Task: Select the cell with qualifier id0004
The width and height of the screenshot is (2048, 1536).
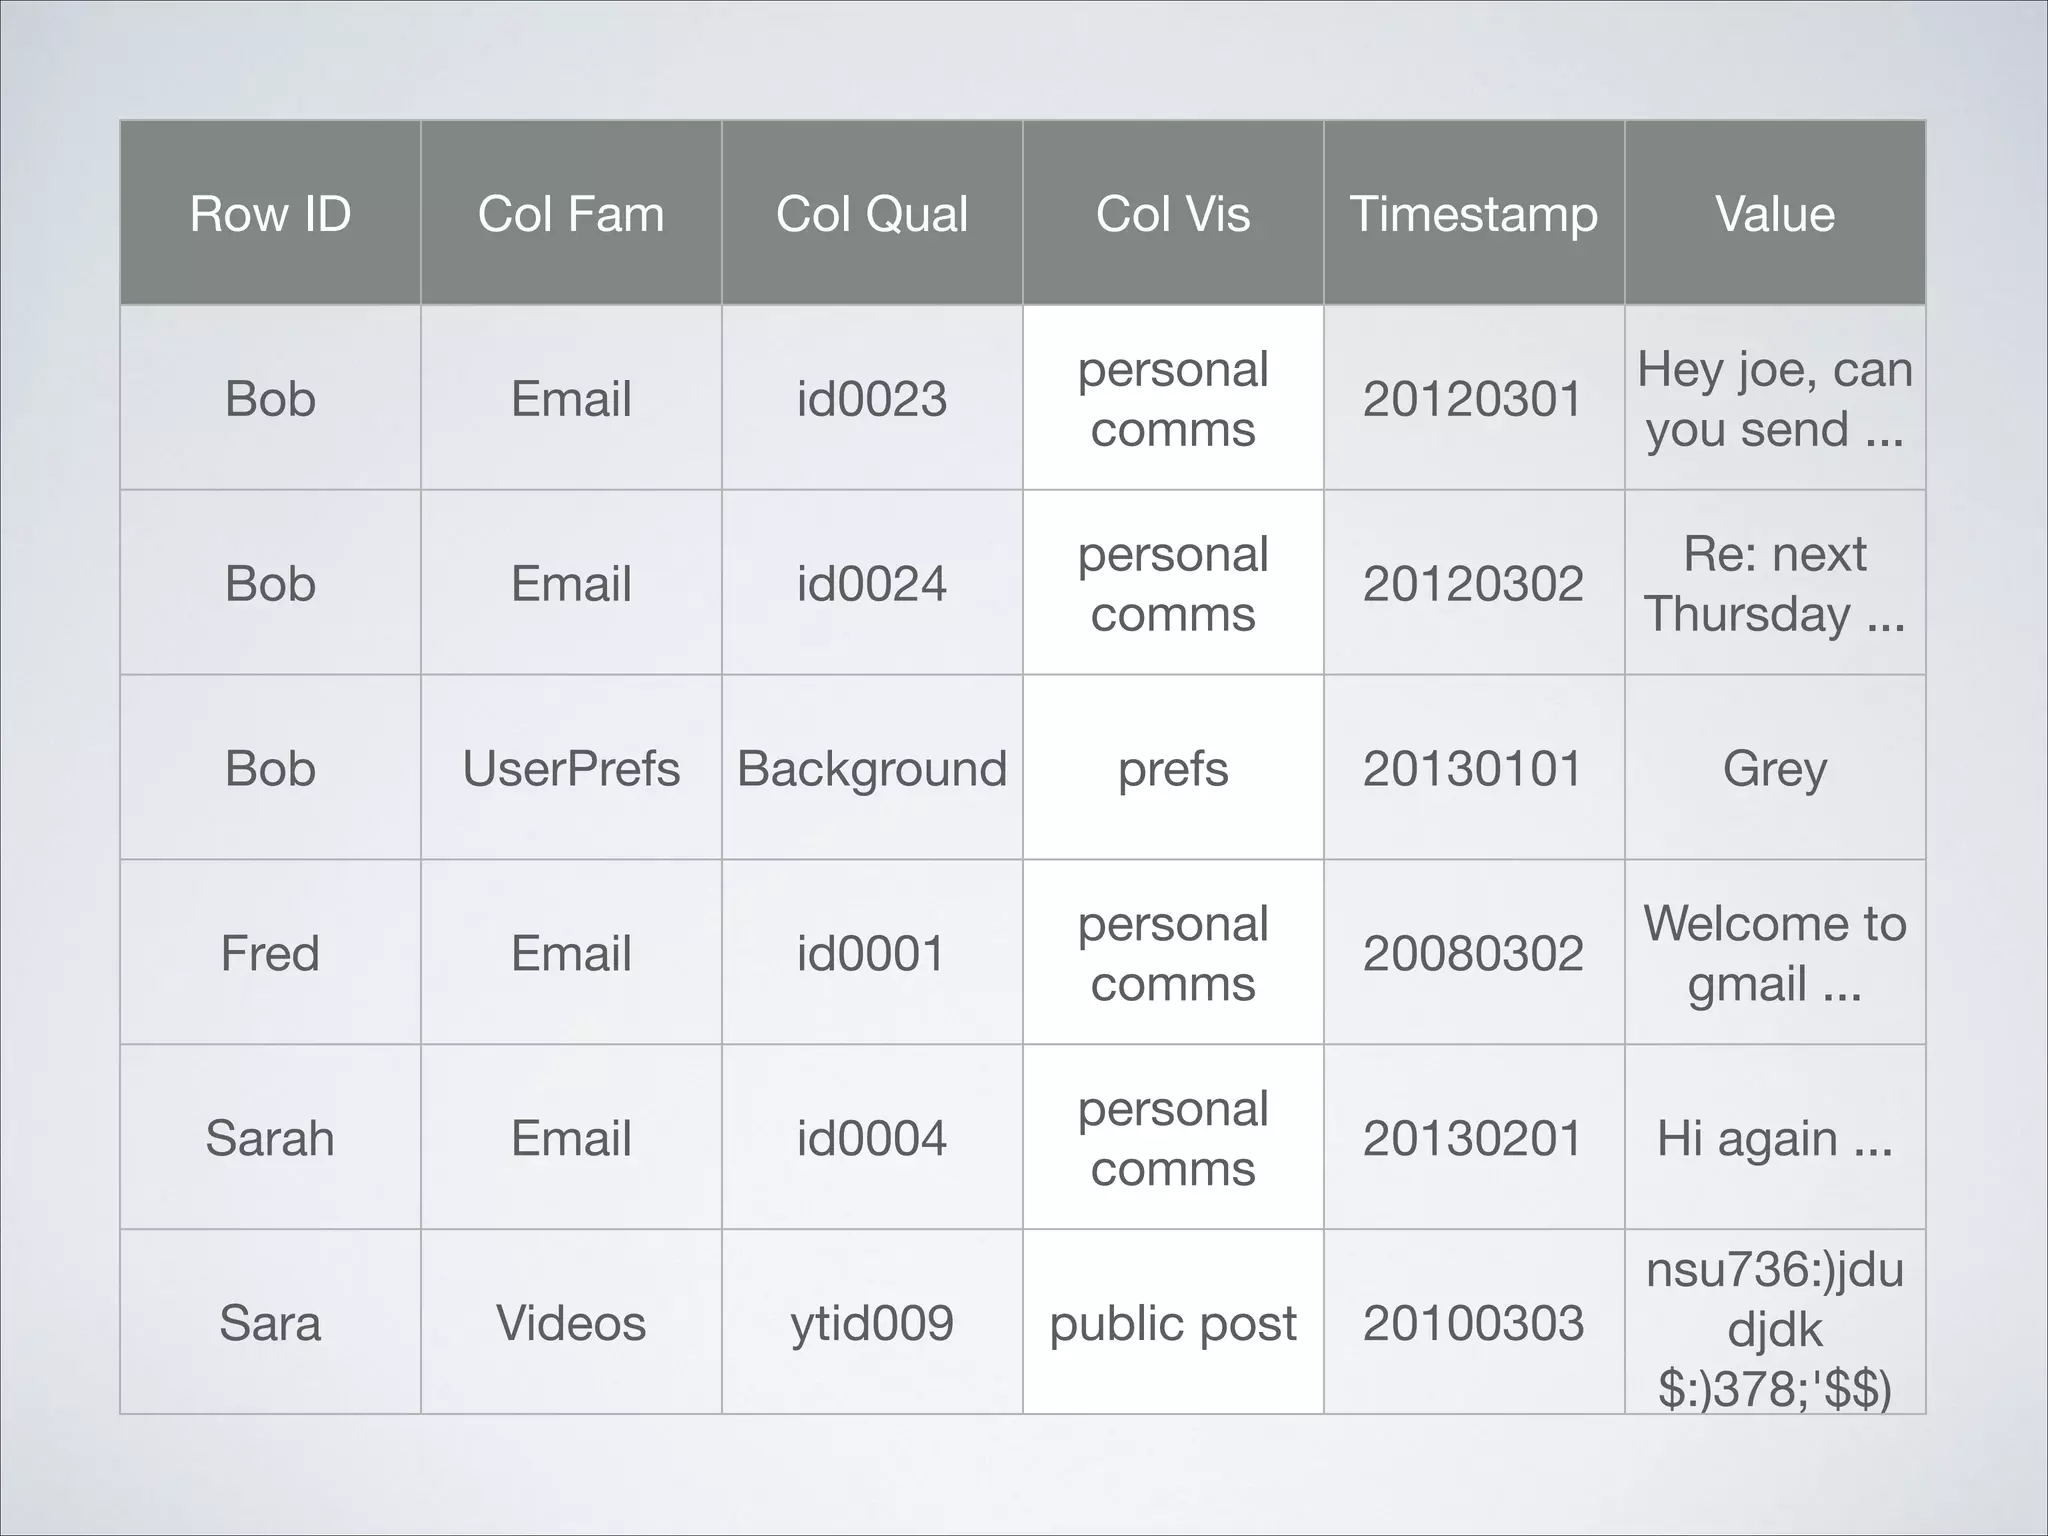Action: click(x=872, y=1138)
